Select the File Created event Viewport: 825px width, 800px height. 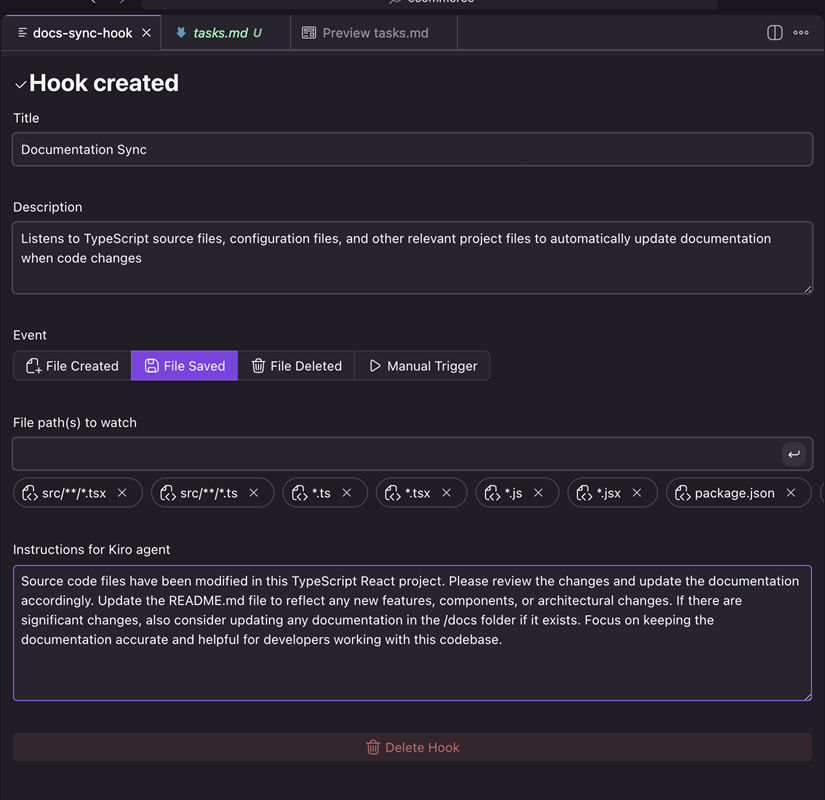[72, 366]
